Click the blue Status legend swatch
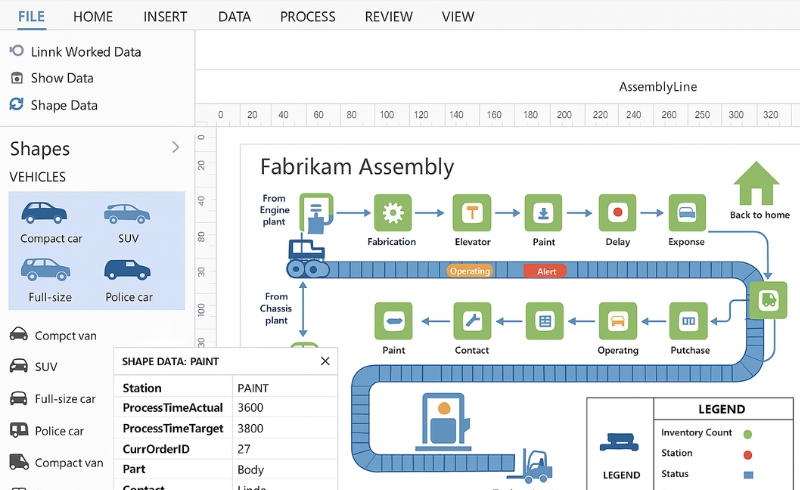 [748, 475]
